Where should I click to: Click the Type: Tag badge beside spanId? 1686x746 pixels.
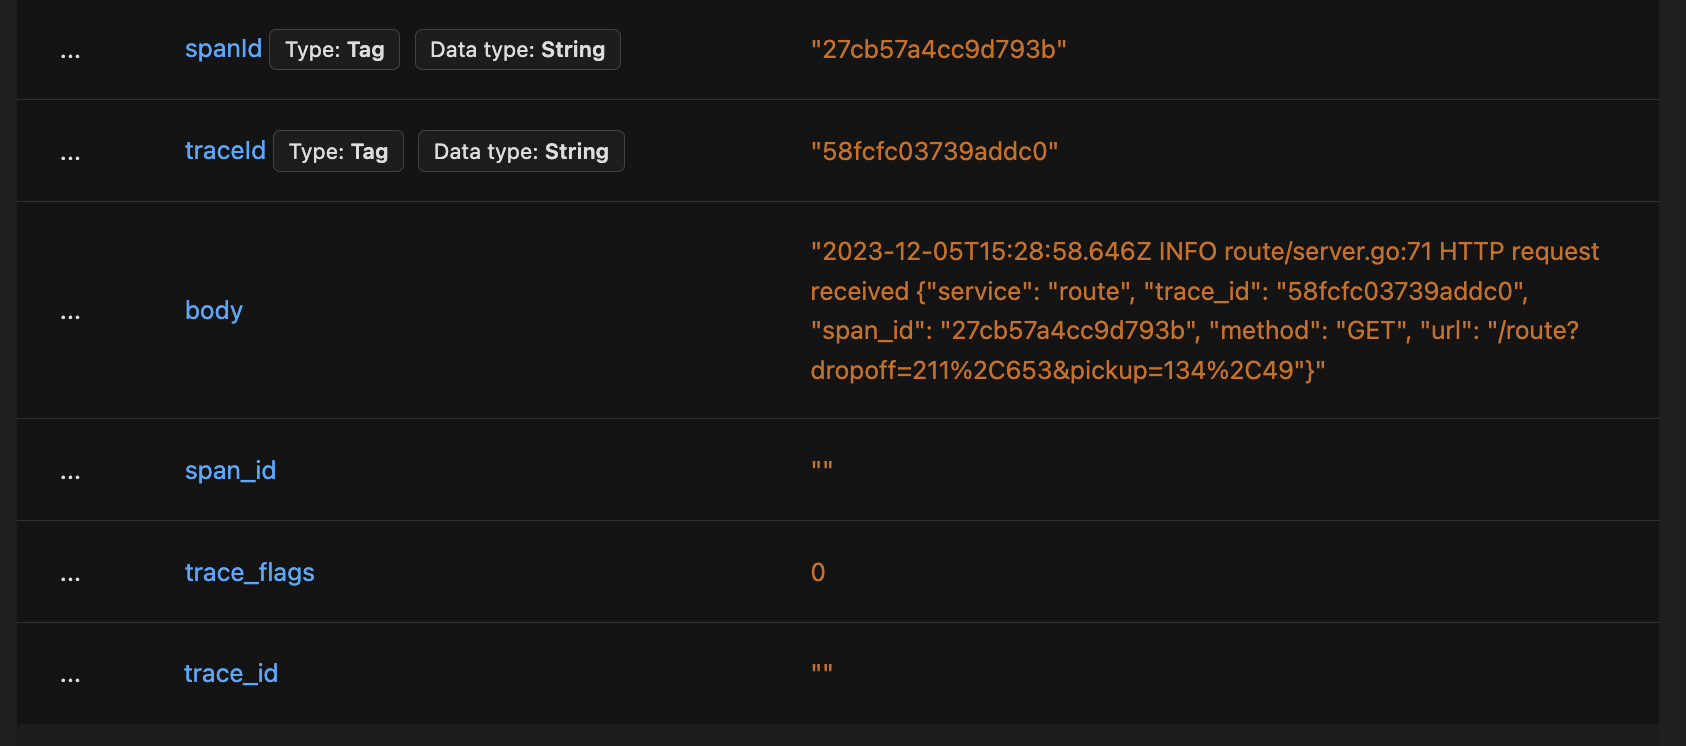pyautogui.click(x=335, y=50)
